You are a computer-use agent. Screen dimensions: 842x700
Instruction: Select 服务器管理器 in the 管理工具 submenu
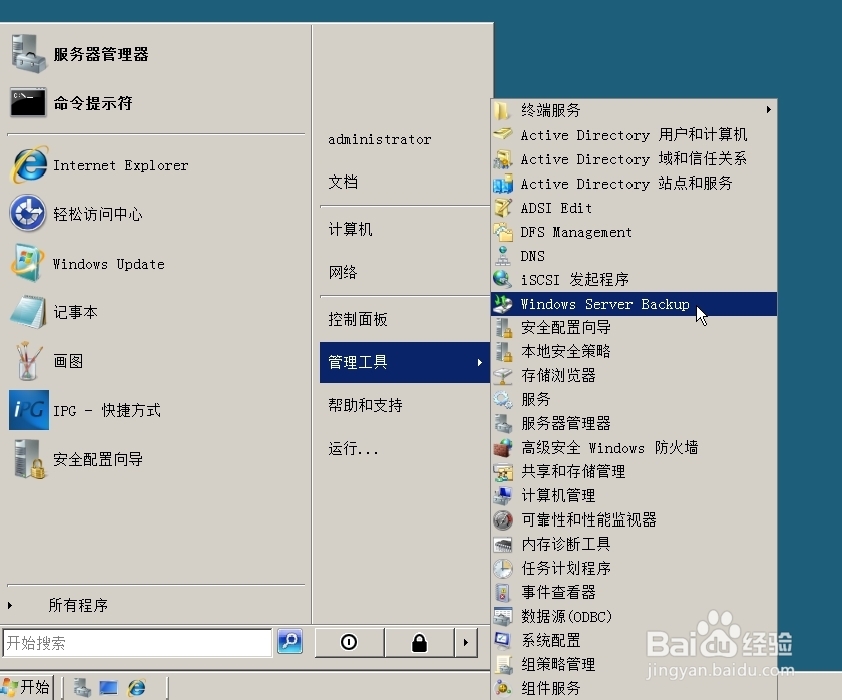point(634,424)
